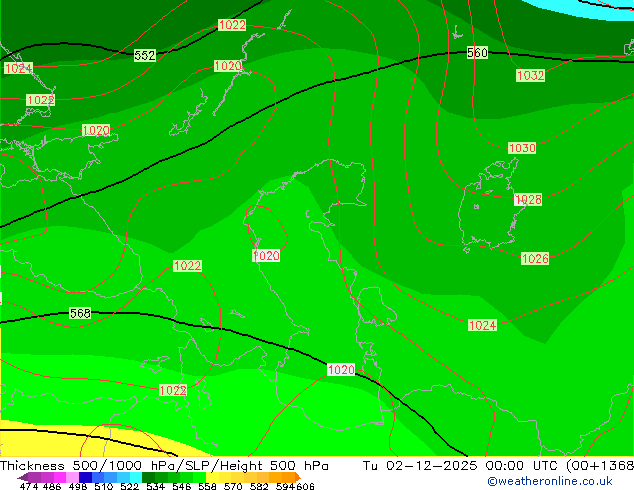
Task: Select the cyan legend swatch
Action: tap(136, 477)
